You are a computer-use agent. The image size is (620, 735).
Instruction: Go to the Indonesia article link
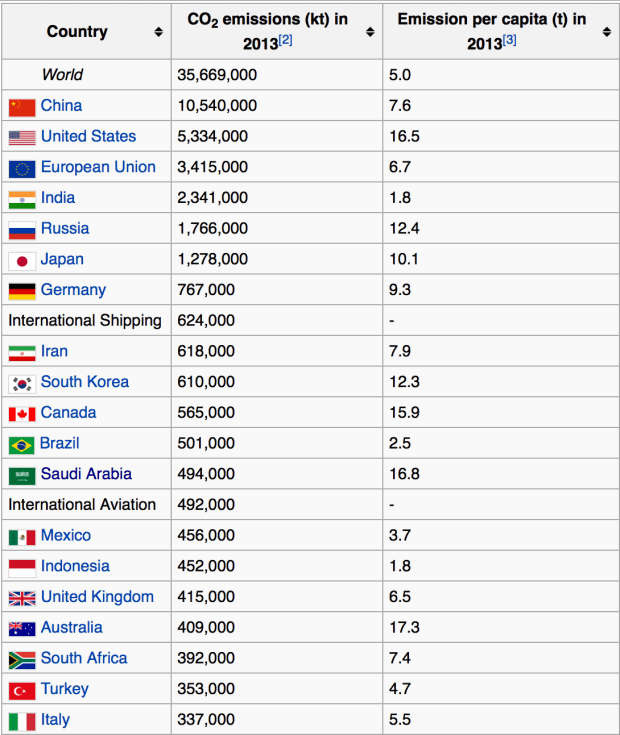75,566
